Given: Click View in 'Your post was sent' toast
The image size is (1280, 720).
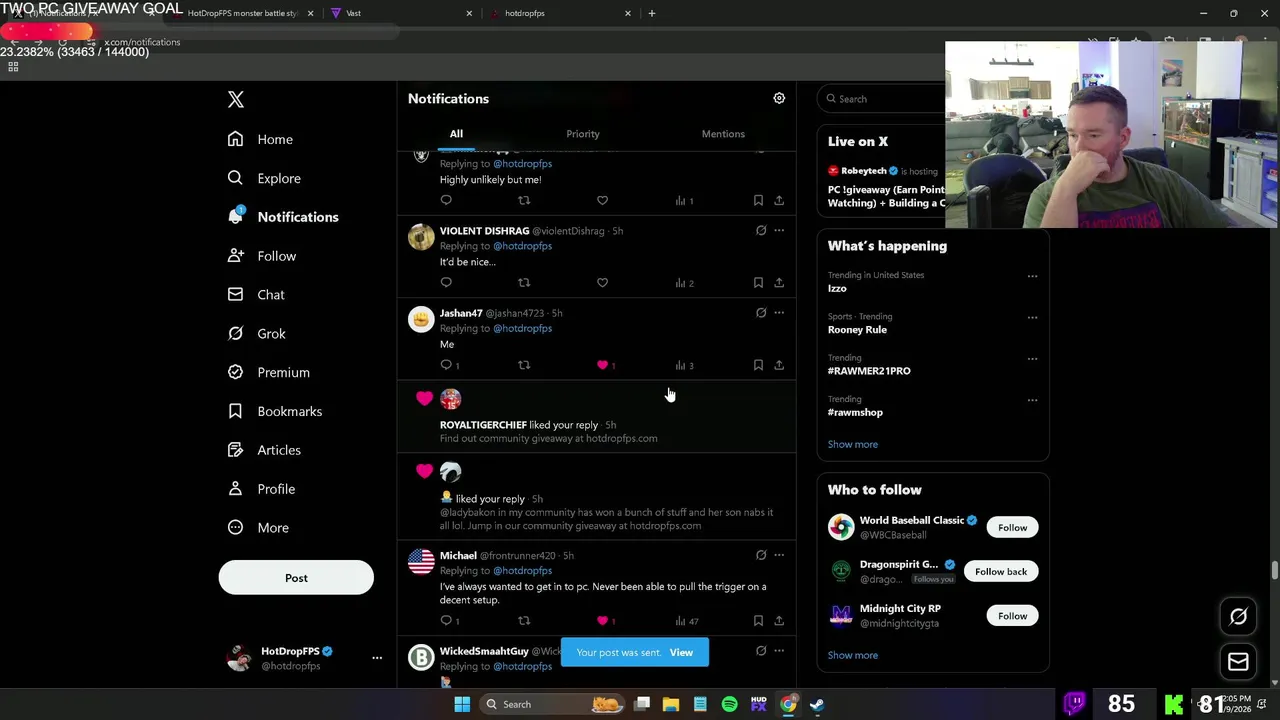Looking at the screenshot, I should point(681,653).
